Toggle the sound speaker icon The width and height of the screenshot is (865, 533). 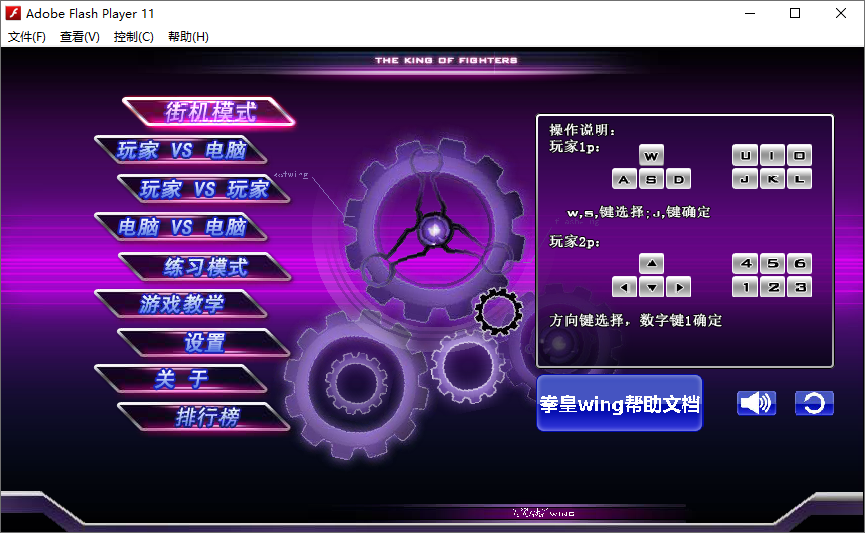point(756,403)
